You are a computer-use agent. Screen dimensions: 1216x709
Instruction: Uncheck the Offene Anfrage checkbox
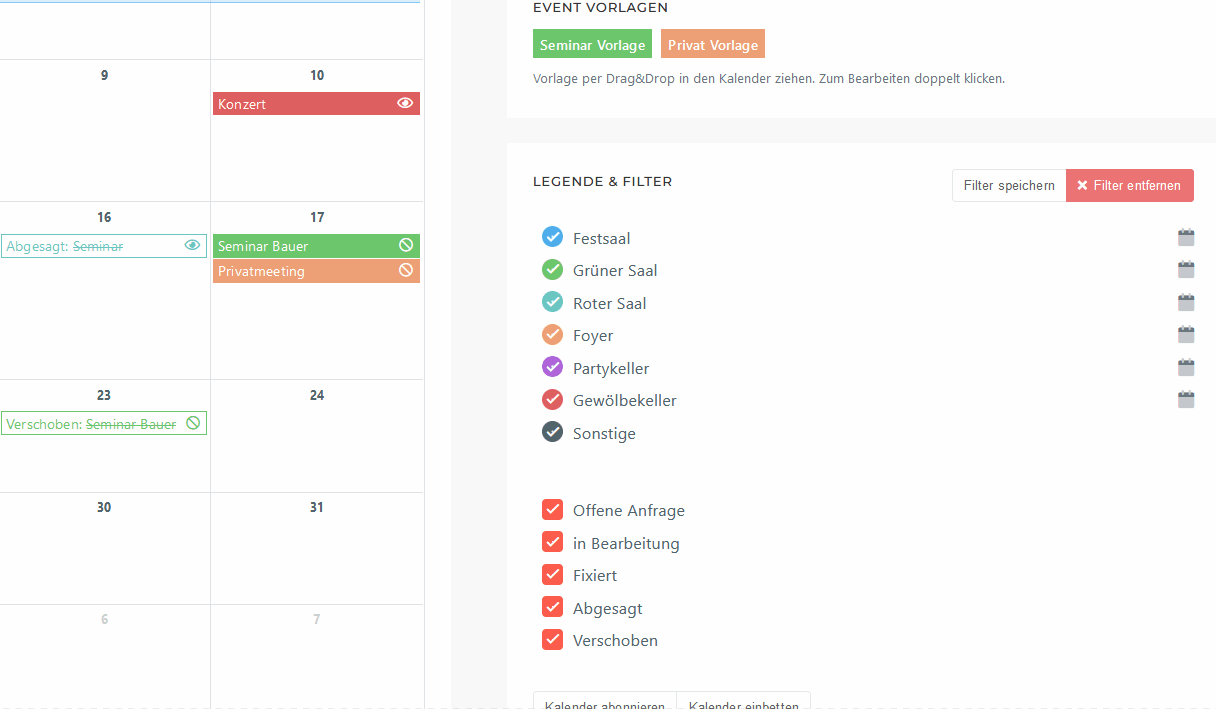(552, 510)
